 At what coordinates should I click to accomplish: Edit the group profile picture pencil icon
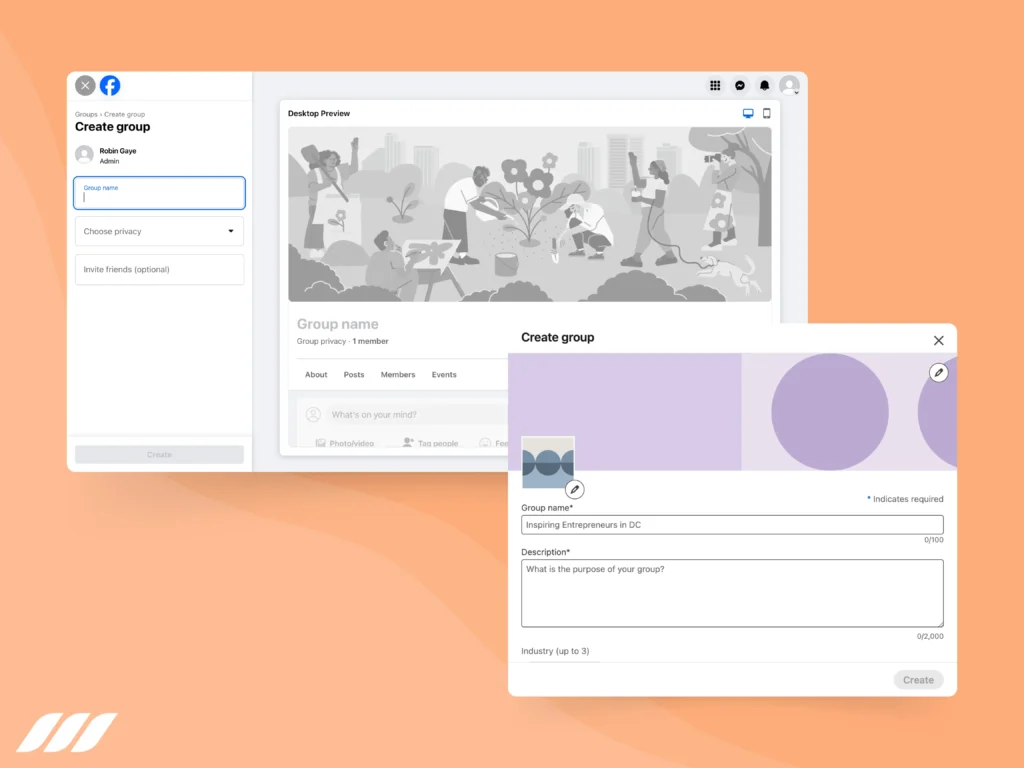point(575,489)
